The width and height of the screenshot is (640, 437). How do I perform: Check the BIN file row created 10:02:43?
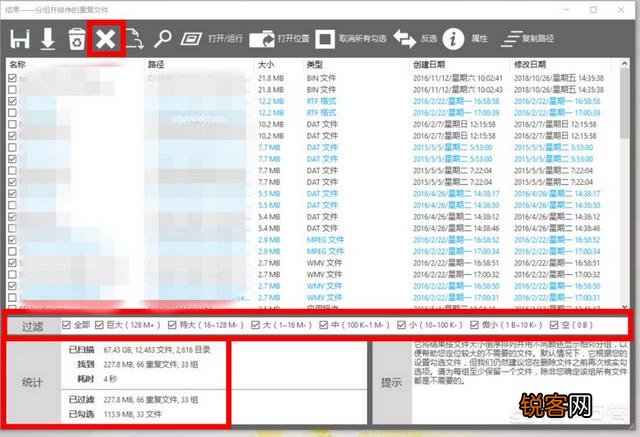(12, 89)
